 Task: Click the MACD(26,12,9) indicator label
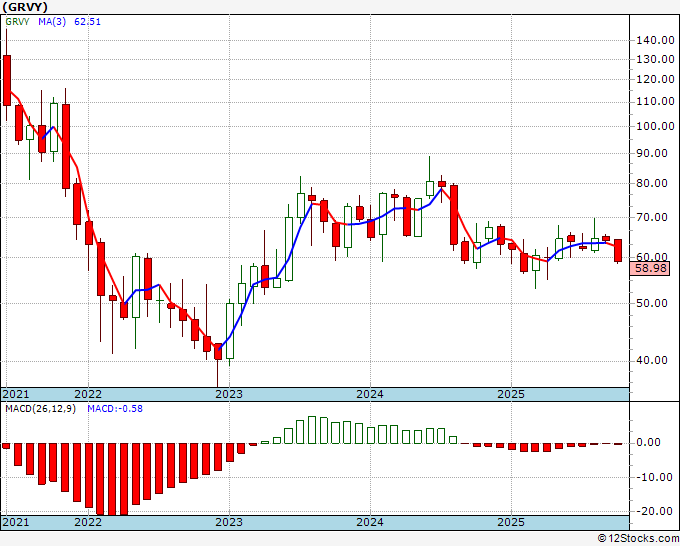(x=40, y=409)
